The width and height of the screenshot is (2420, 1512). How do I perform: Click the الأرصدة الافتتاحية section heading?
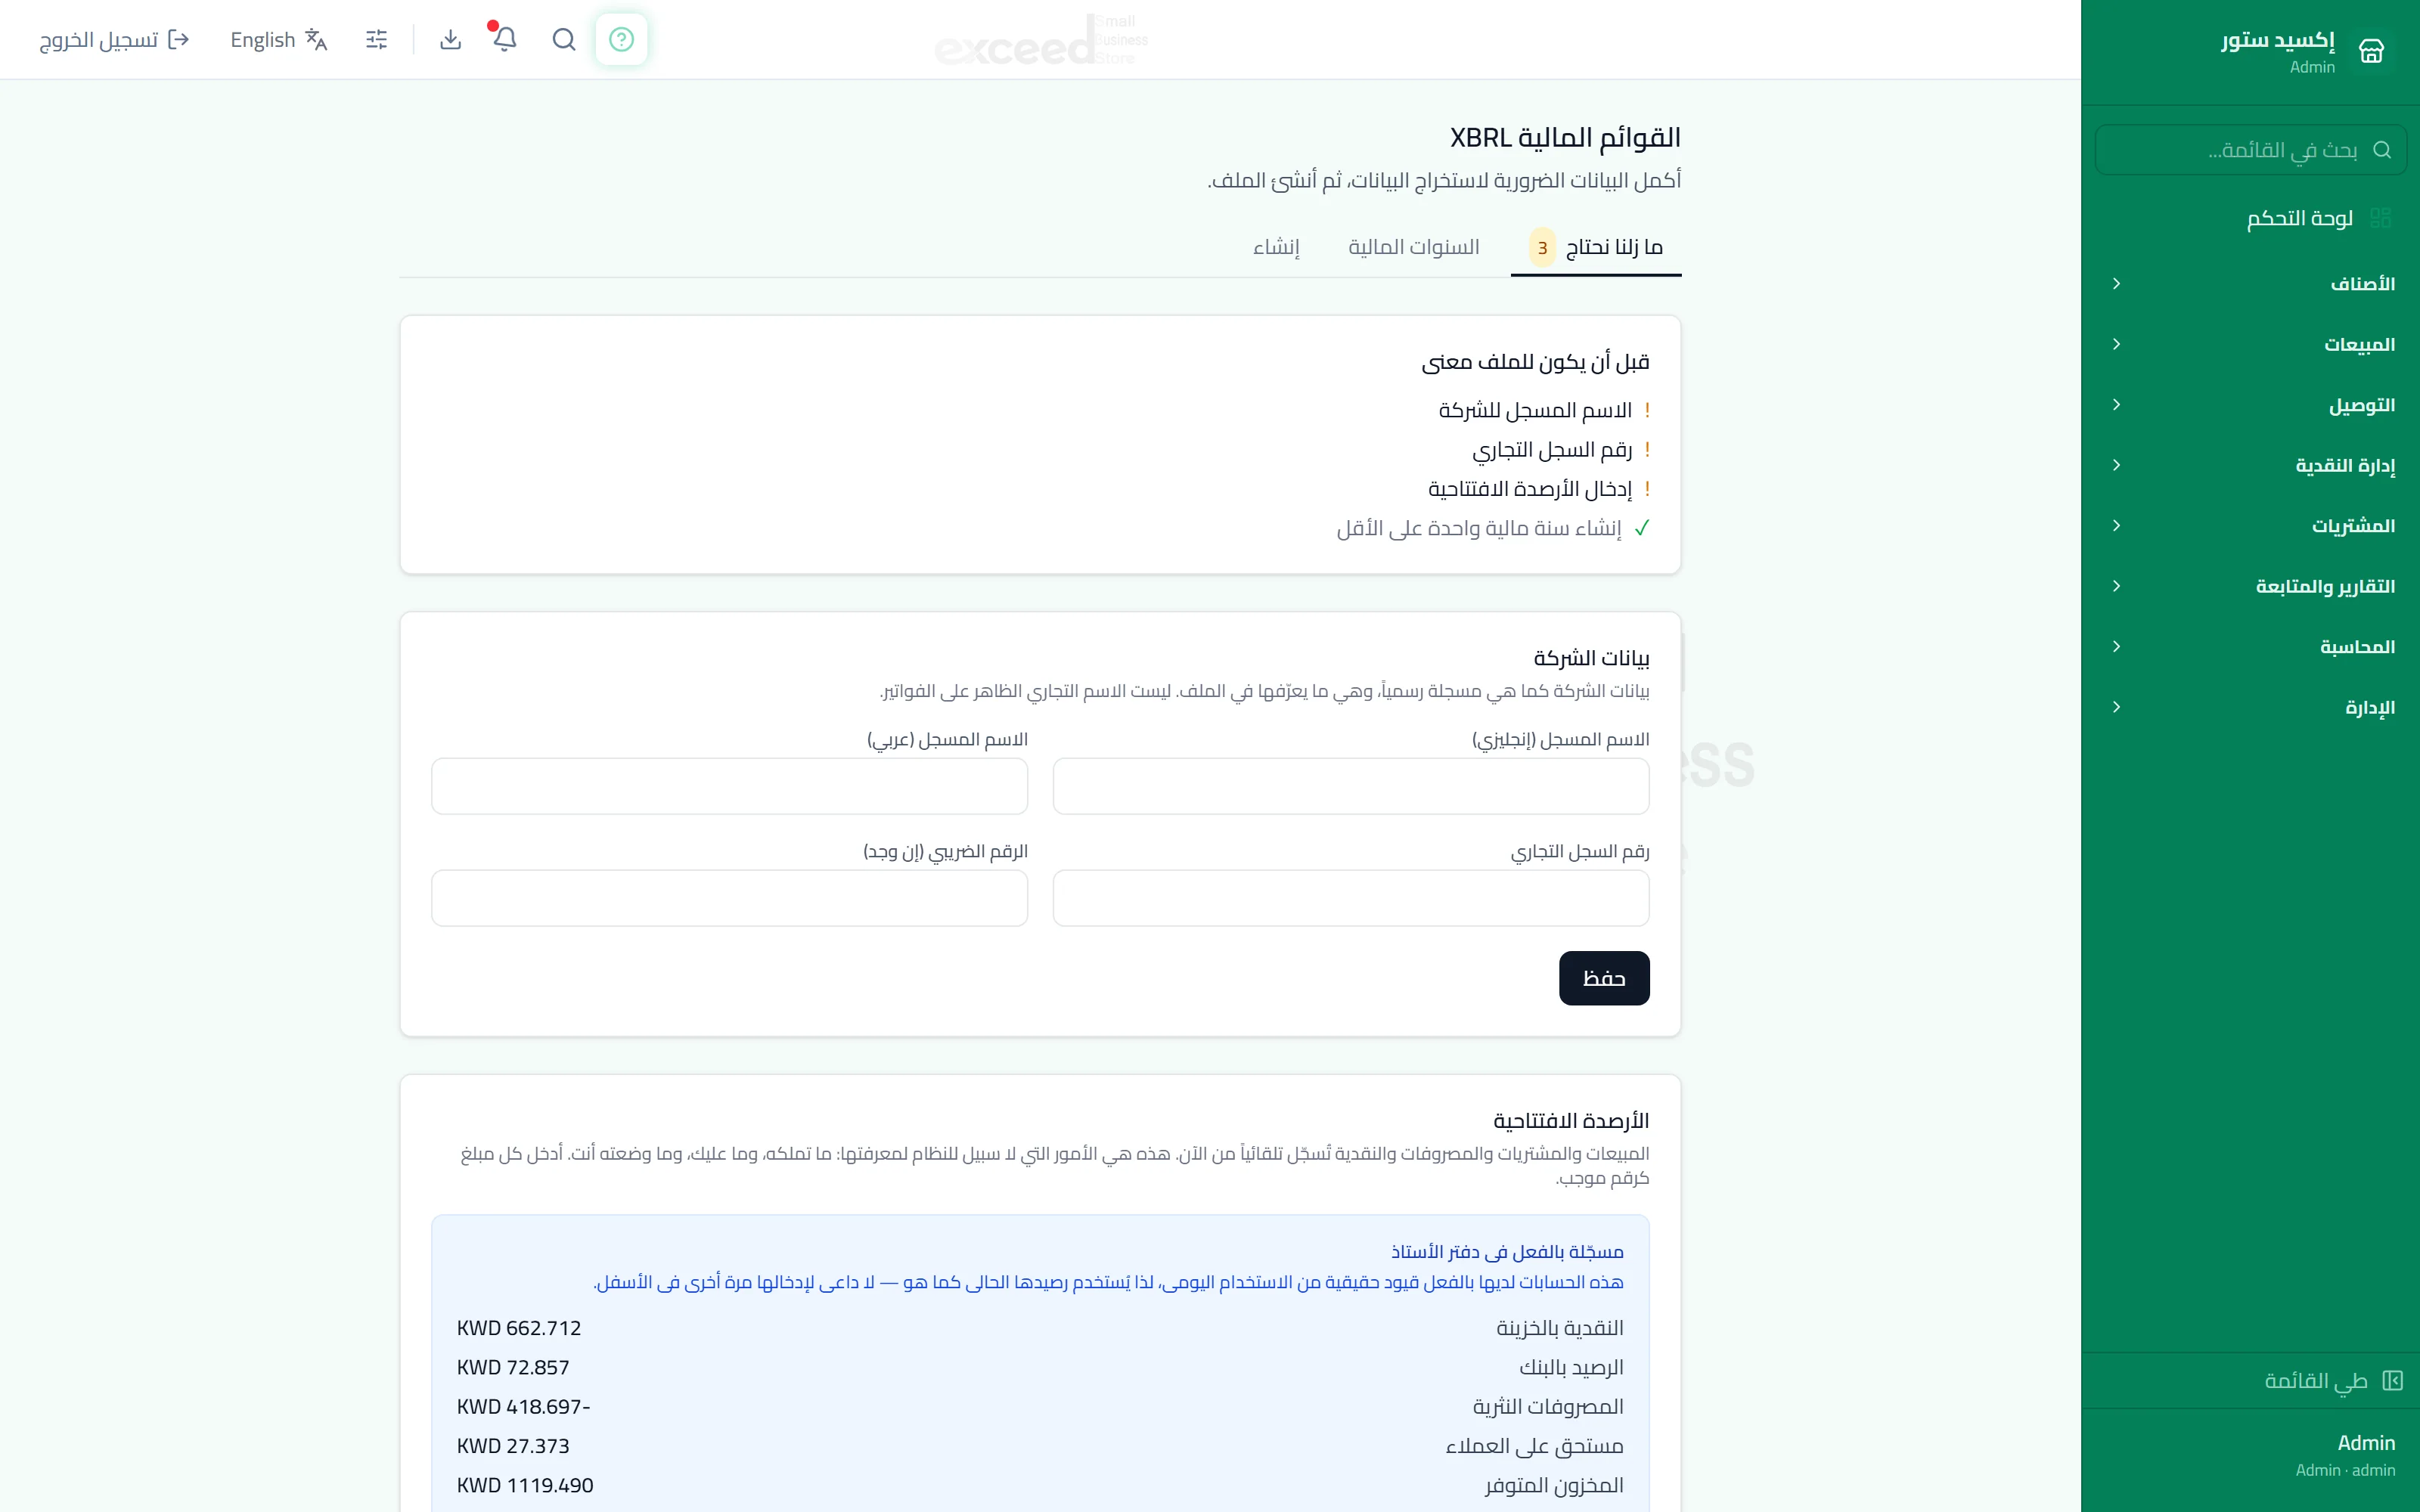[x=1571, y=1120]
